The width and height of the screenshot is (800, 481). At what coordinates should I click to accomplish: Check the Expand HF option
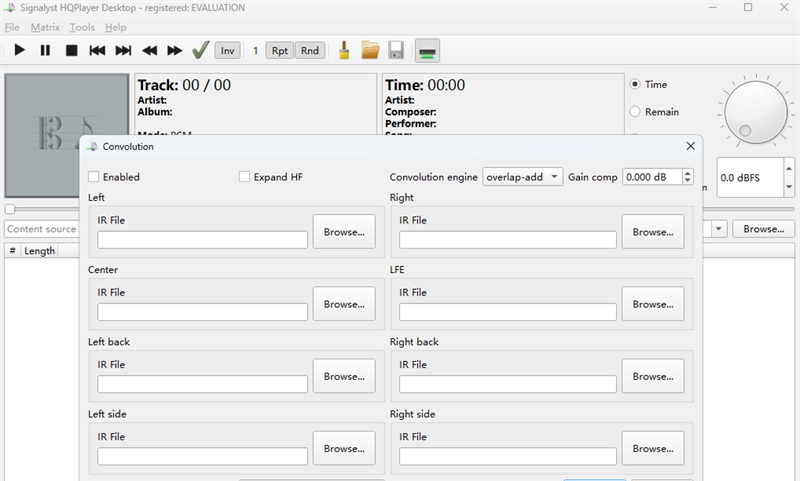click(x=244, y=176)
